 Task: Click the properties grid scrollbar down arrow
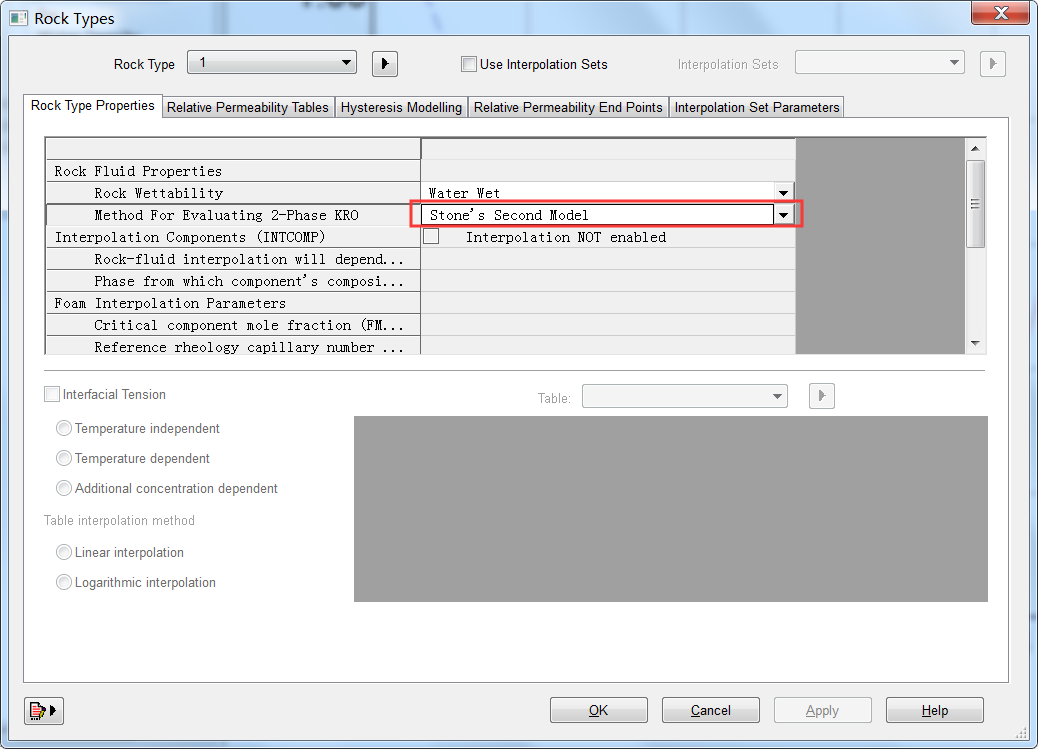click(976, 344)
